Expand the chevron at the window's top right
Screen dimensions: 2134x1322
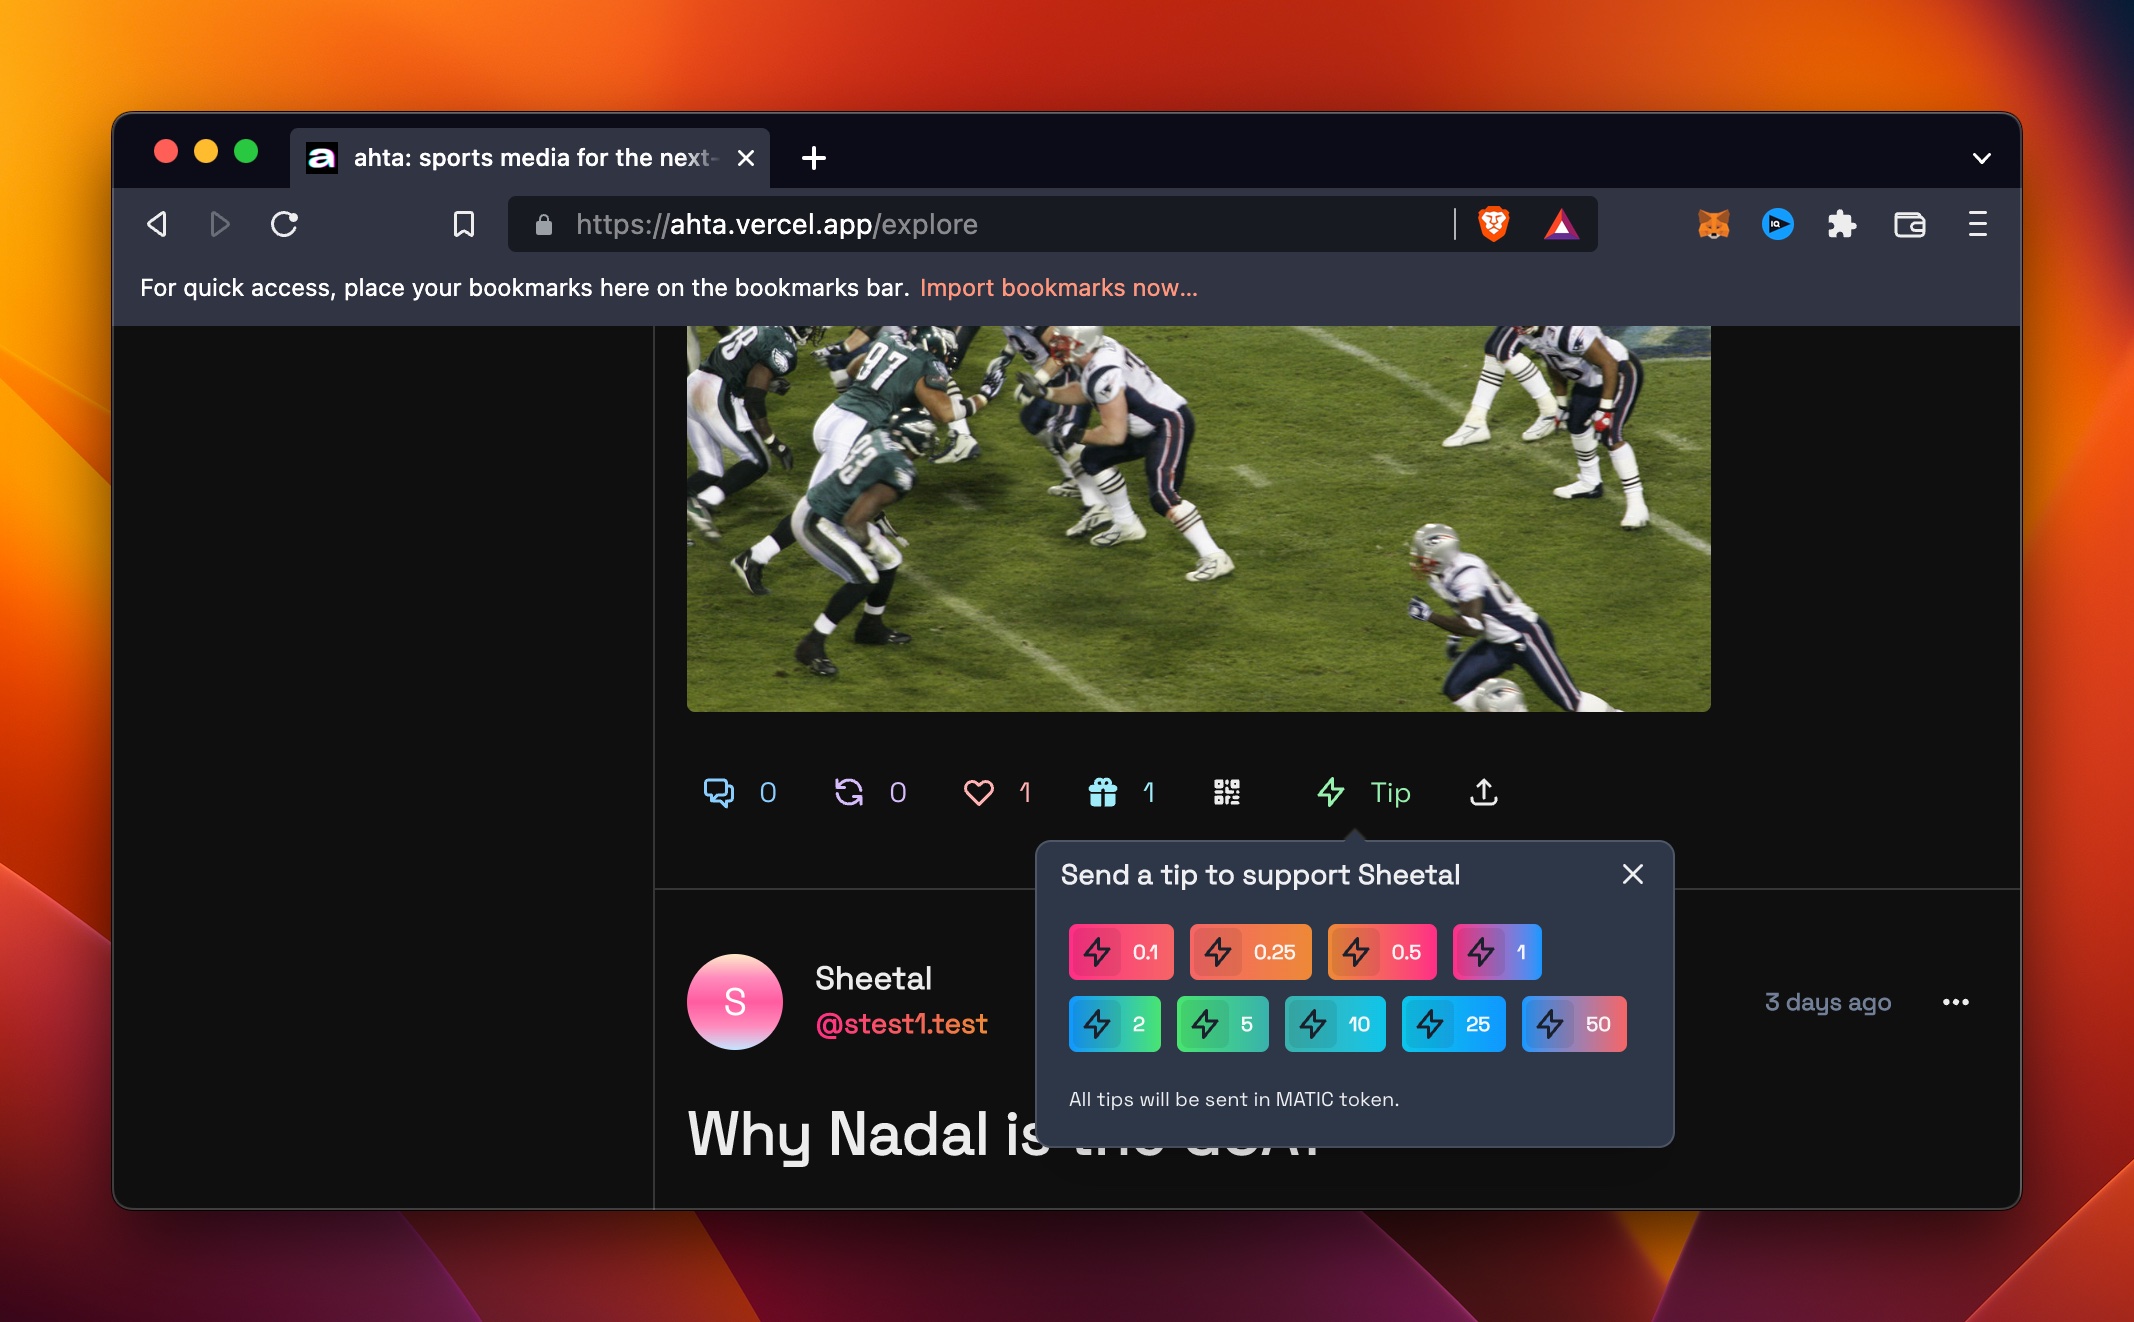pos(1982,157)
